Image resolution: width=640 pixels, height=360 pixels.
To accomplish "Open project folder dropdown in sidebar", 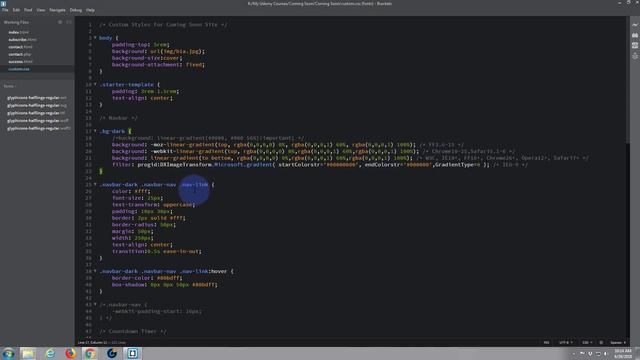I will tap(10, 86).
